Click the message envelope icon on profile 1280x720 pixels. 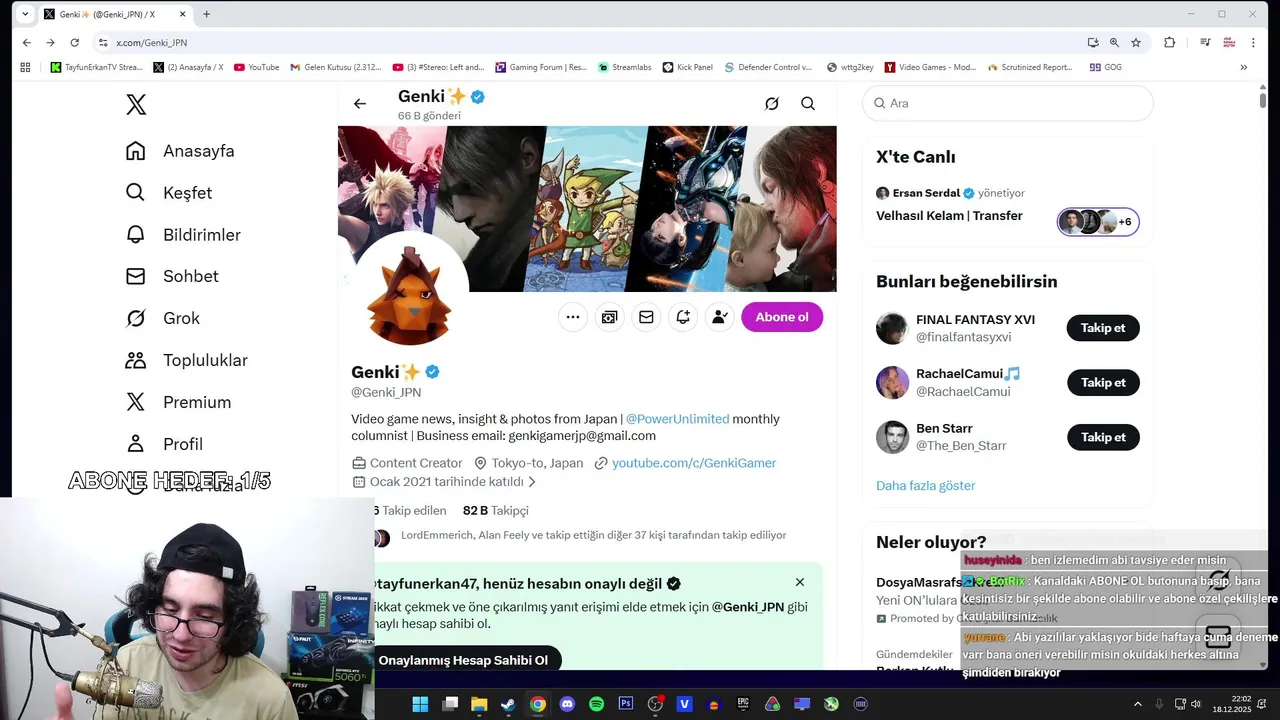[646, 317]
